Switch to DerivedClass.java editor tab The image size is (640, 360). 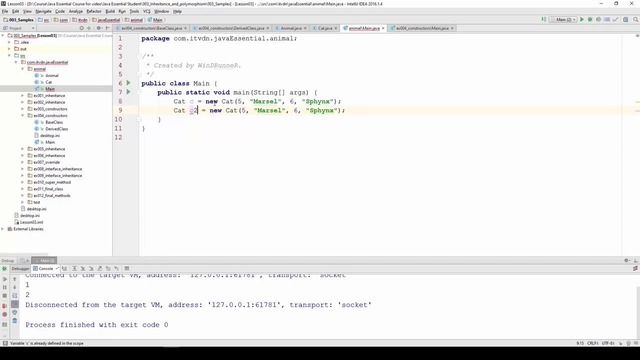coord(231,28)
